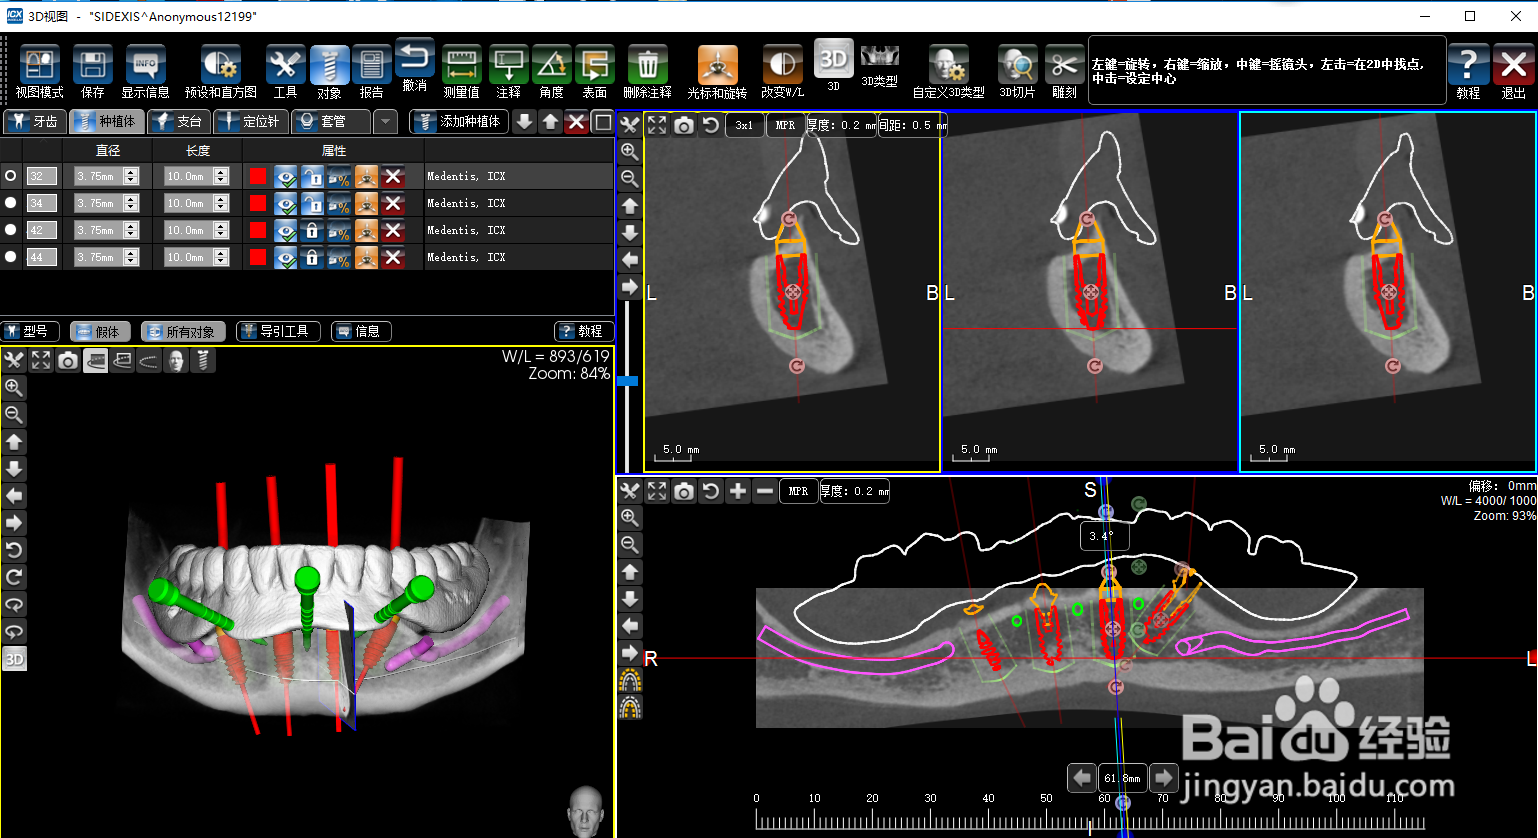The image size is (1538, 838).
Task: Switch to the 支台 abutment tab
Action: click(179, 122)
